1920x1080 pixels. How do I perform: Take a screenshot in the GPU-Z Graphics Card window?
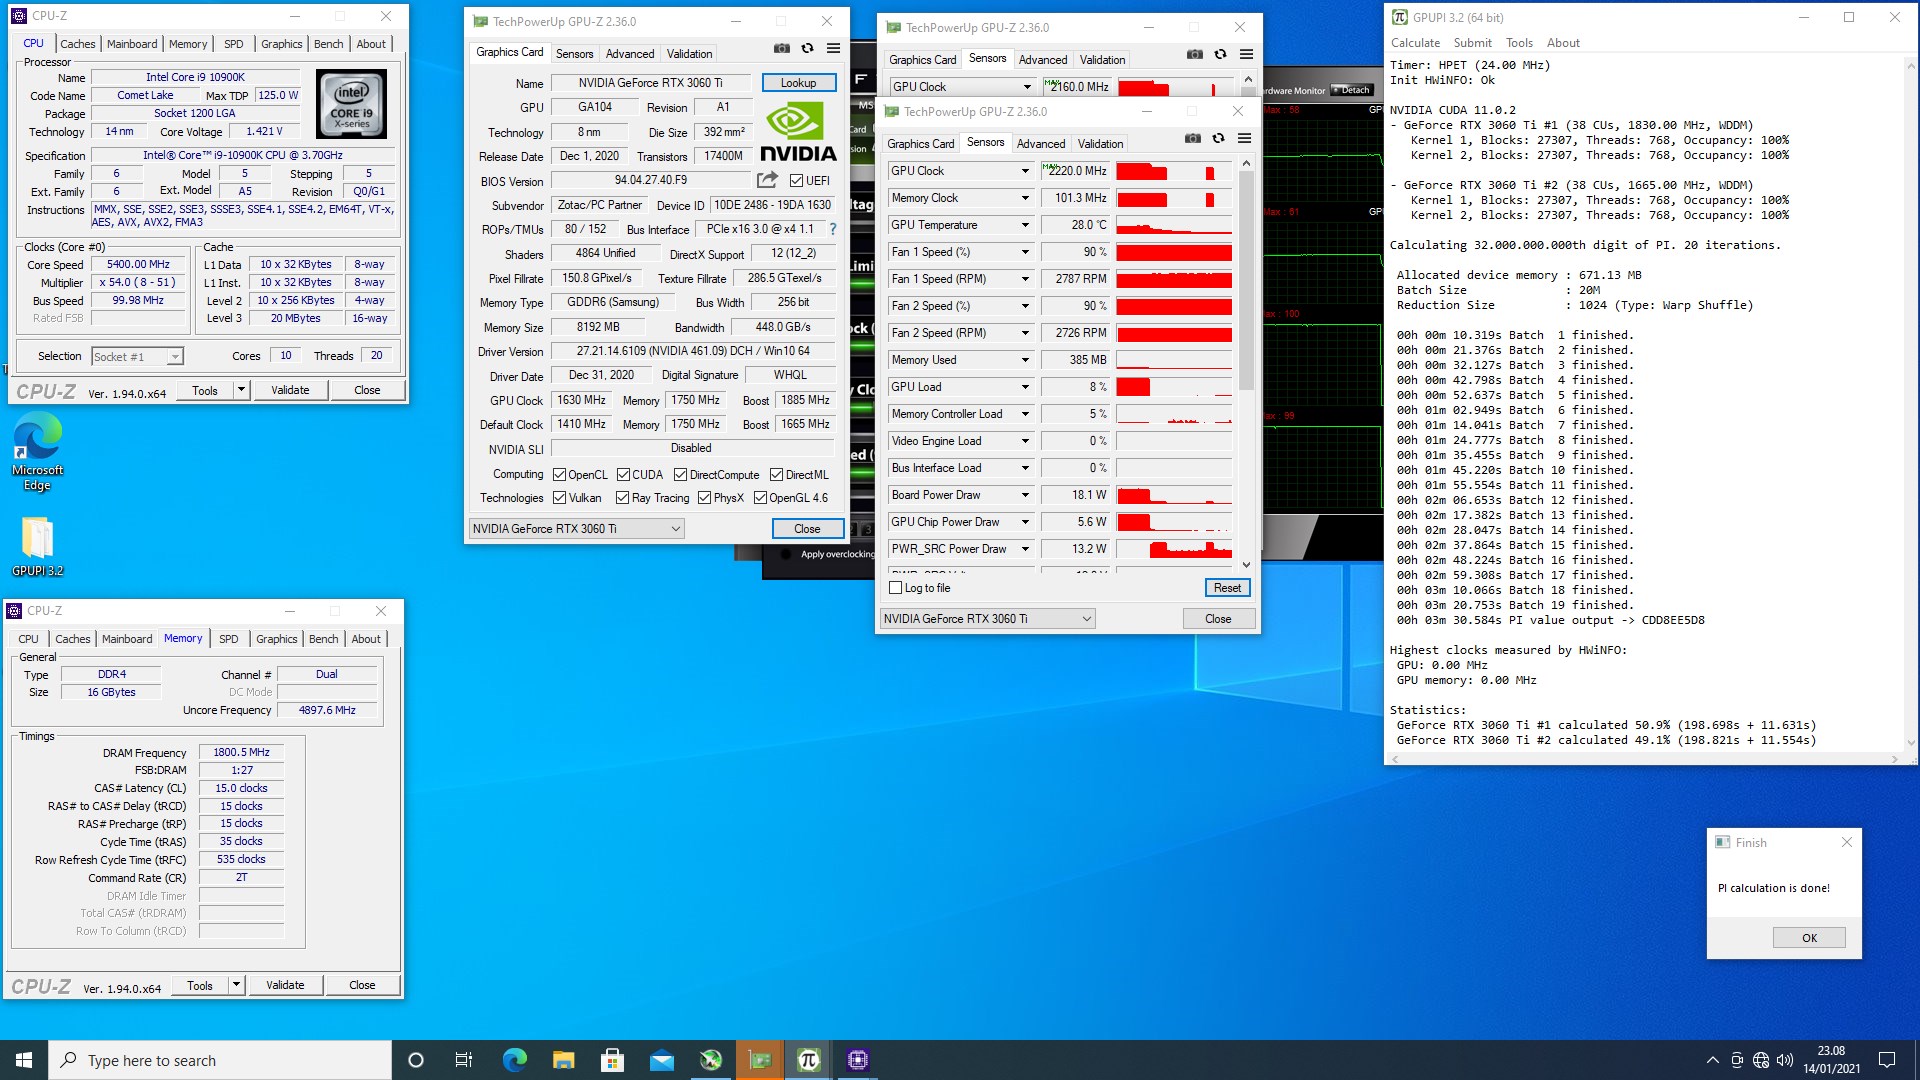pos(782,48)
